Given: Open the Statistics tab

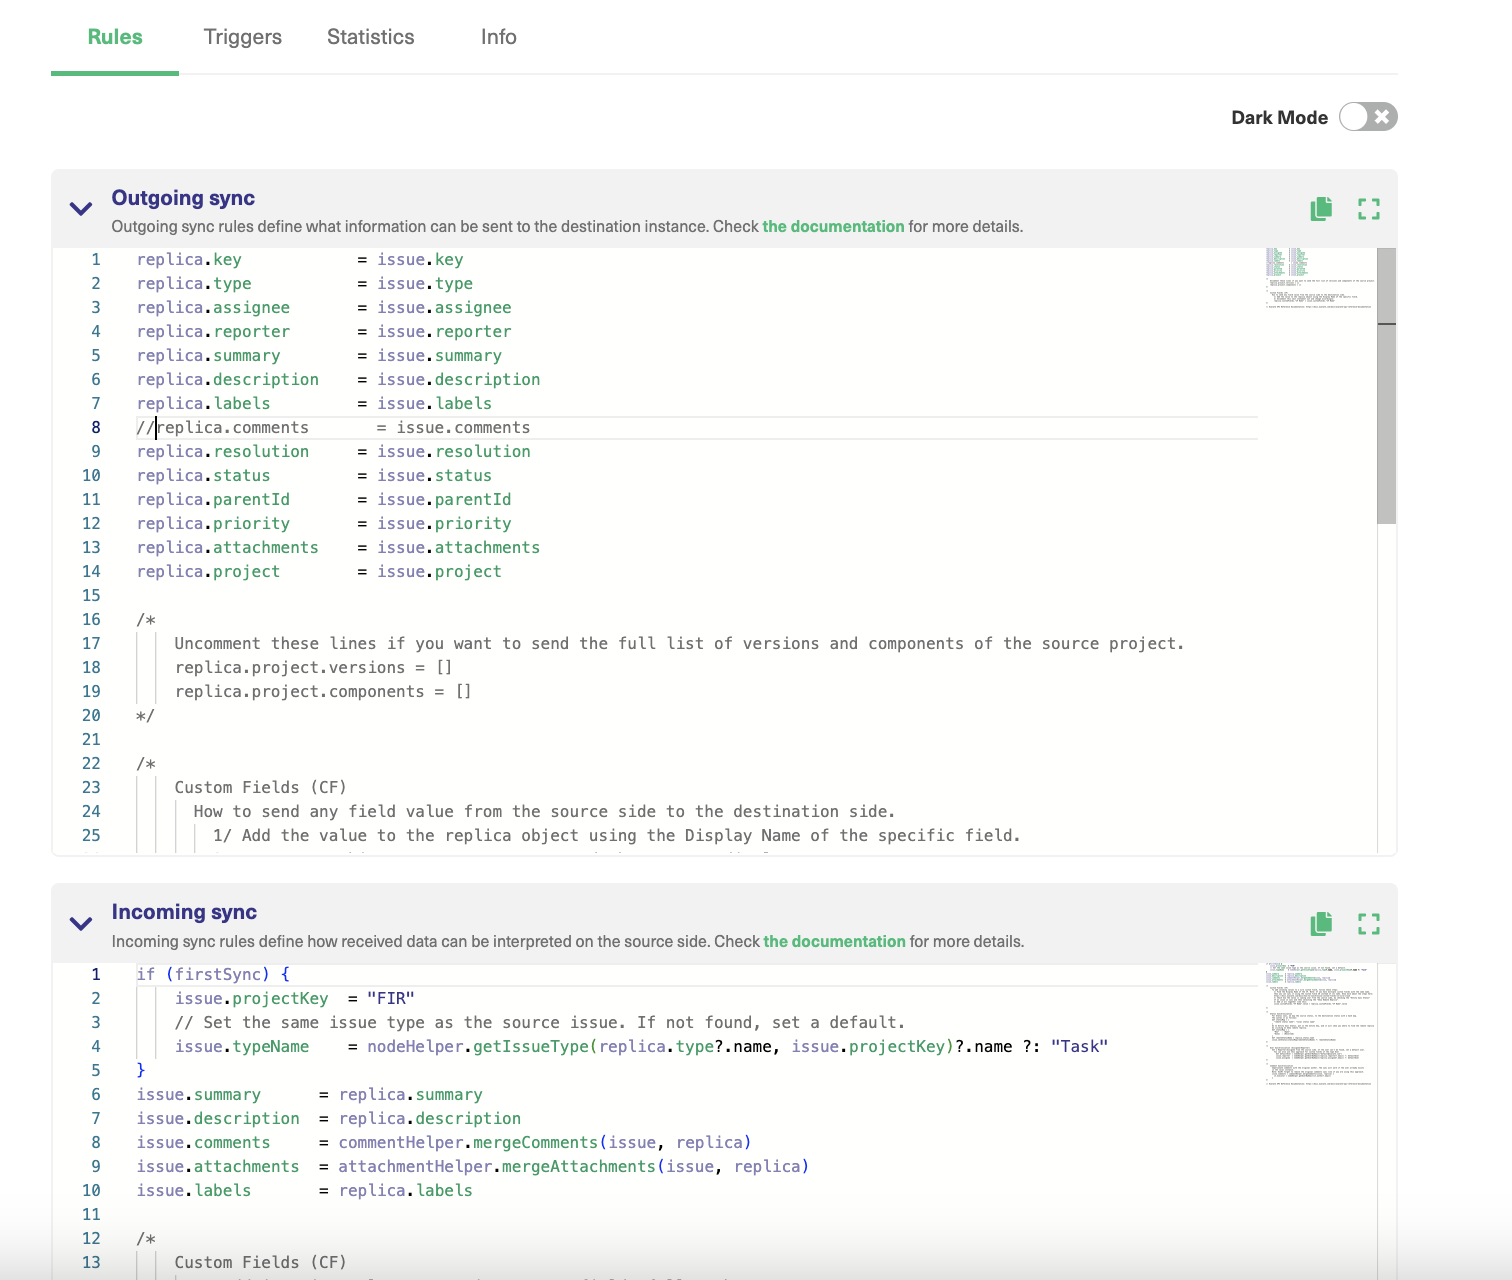Looking at the screenshot, I should (370, 37).
